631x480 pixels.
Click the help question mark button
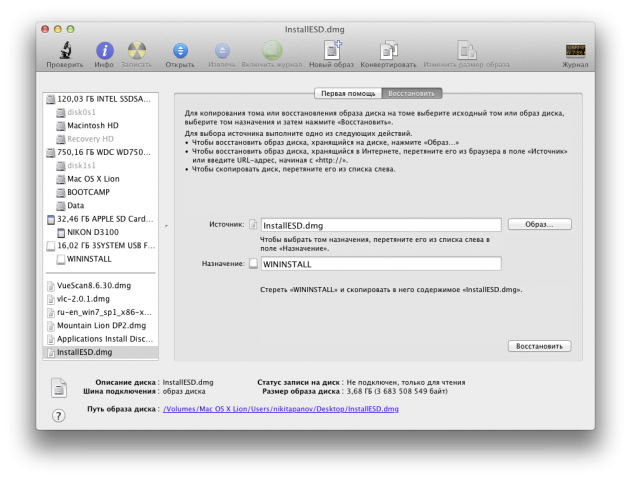(x=59, y=416)
